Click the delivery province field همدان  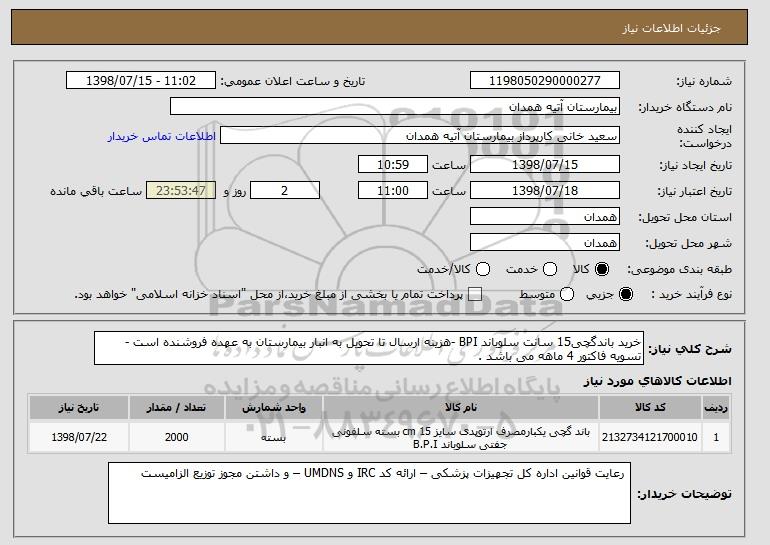coord(545,216)
